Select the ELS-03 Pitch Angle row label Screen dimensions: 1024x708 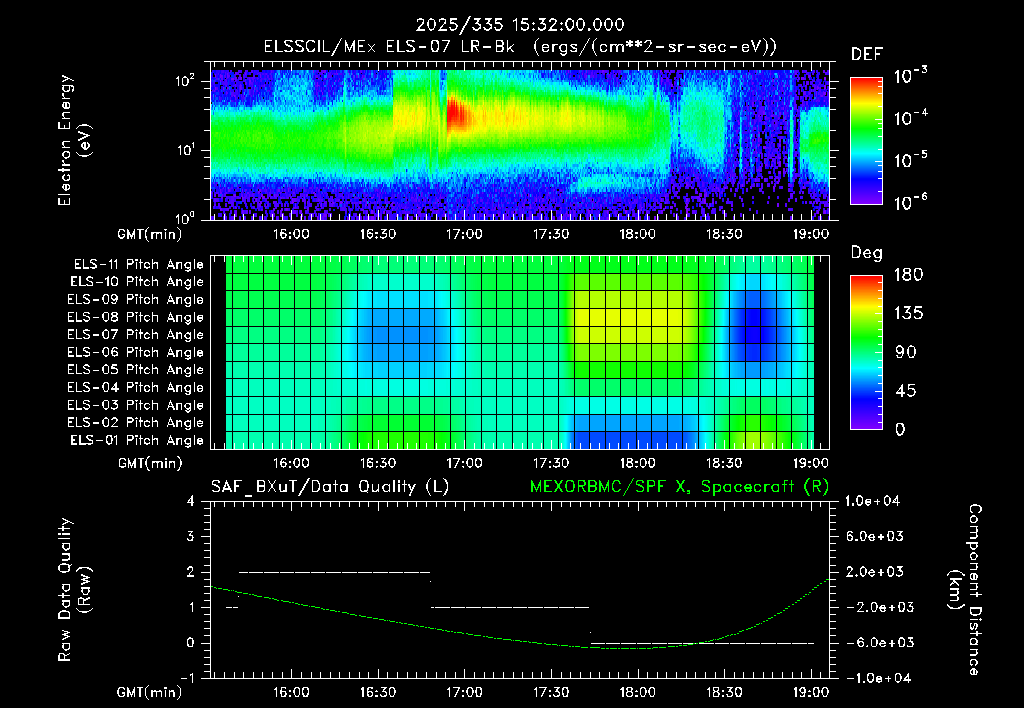coord(135,405)
